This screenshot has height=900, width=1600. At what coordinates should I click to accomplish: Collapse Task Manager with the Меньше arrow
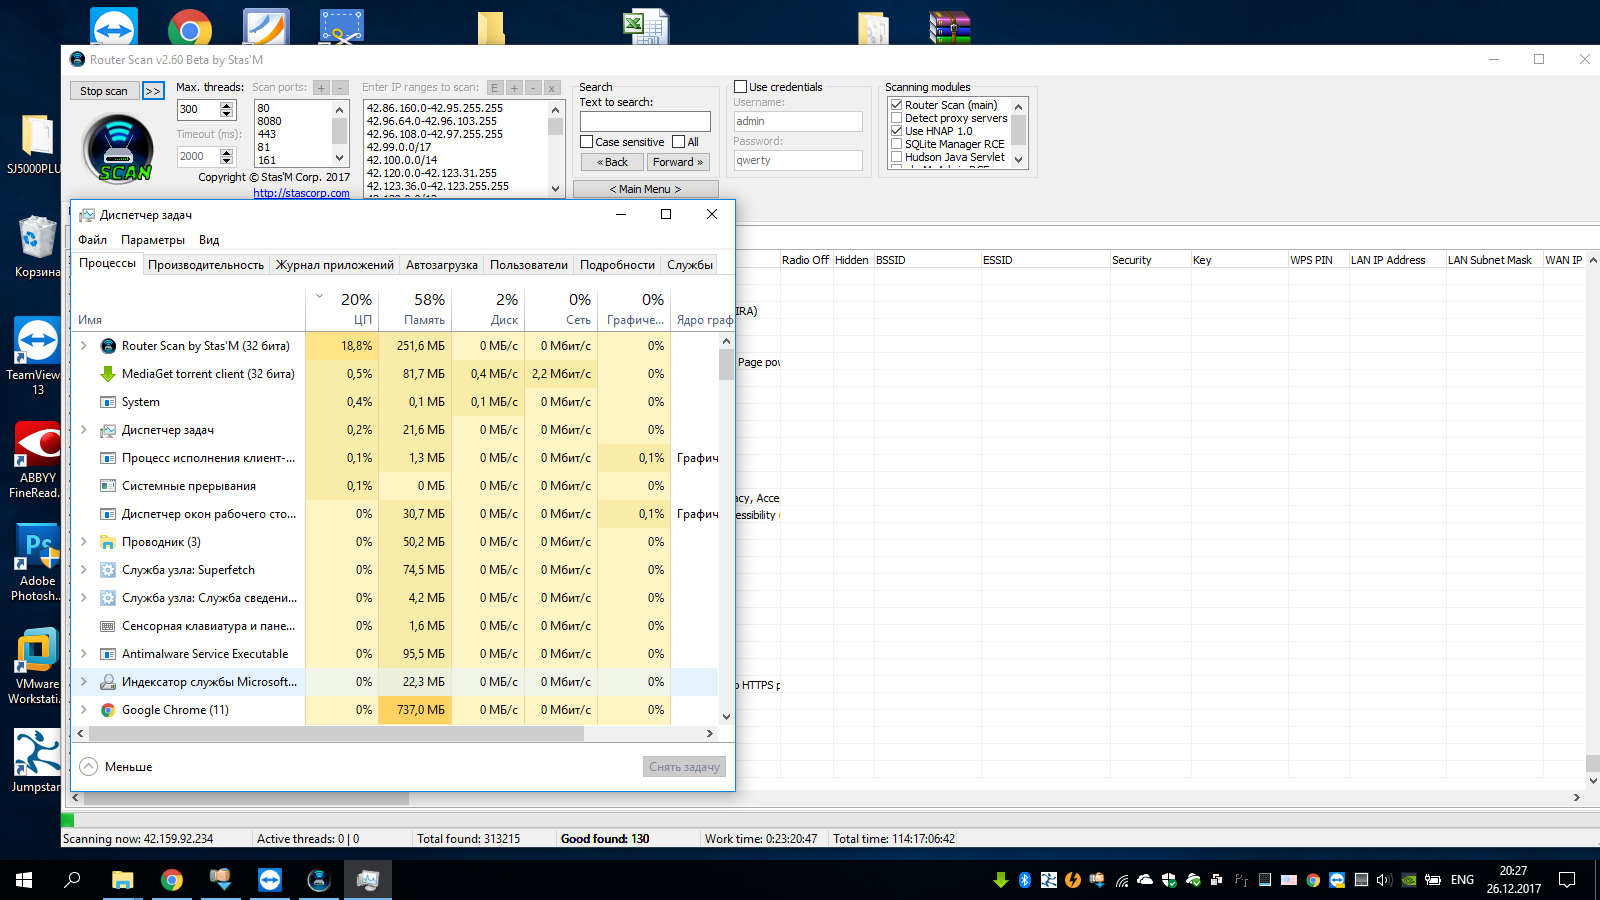[x=89, y=767]
